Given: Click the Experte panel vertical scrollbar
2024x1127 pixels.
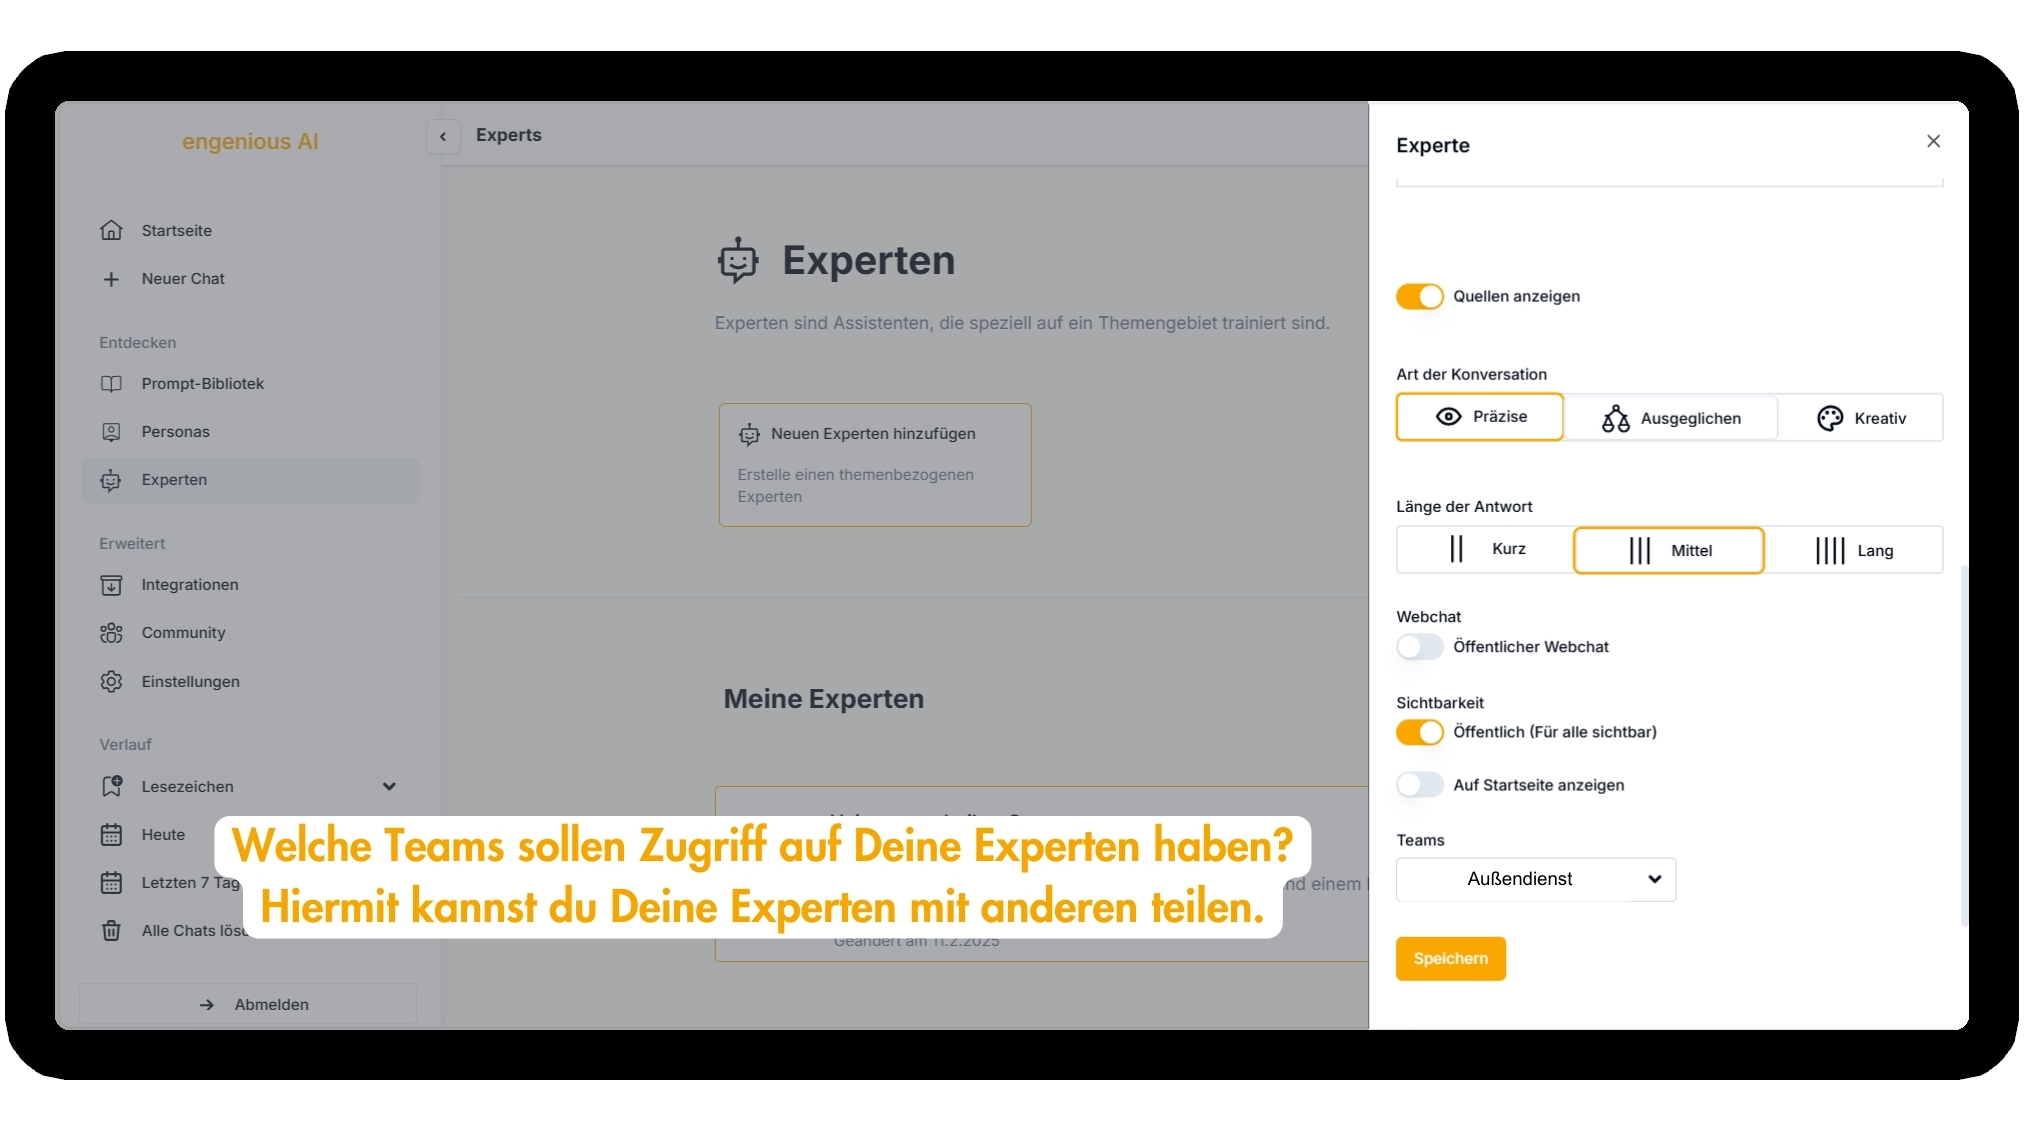Looking at the screenshot, I should pos(1963,745).
